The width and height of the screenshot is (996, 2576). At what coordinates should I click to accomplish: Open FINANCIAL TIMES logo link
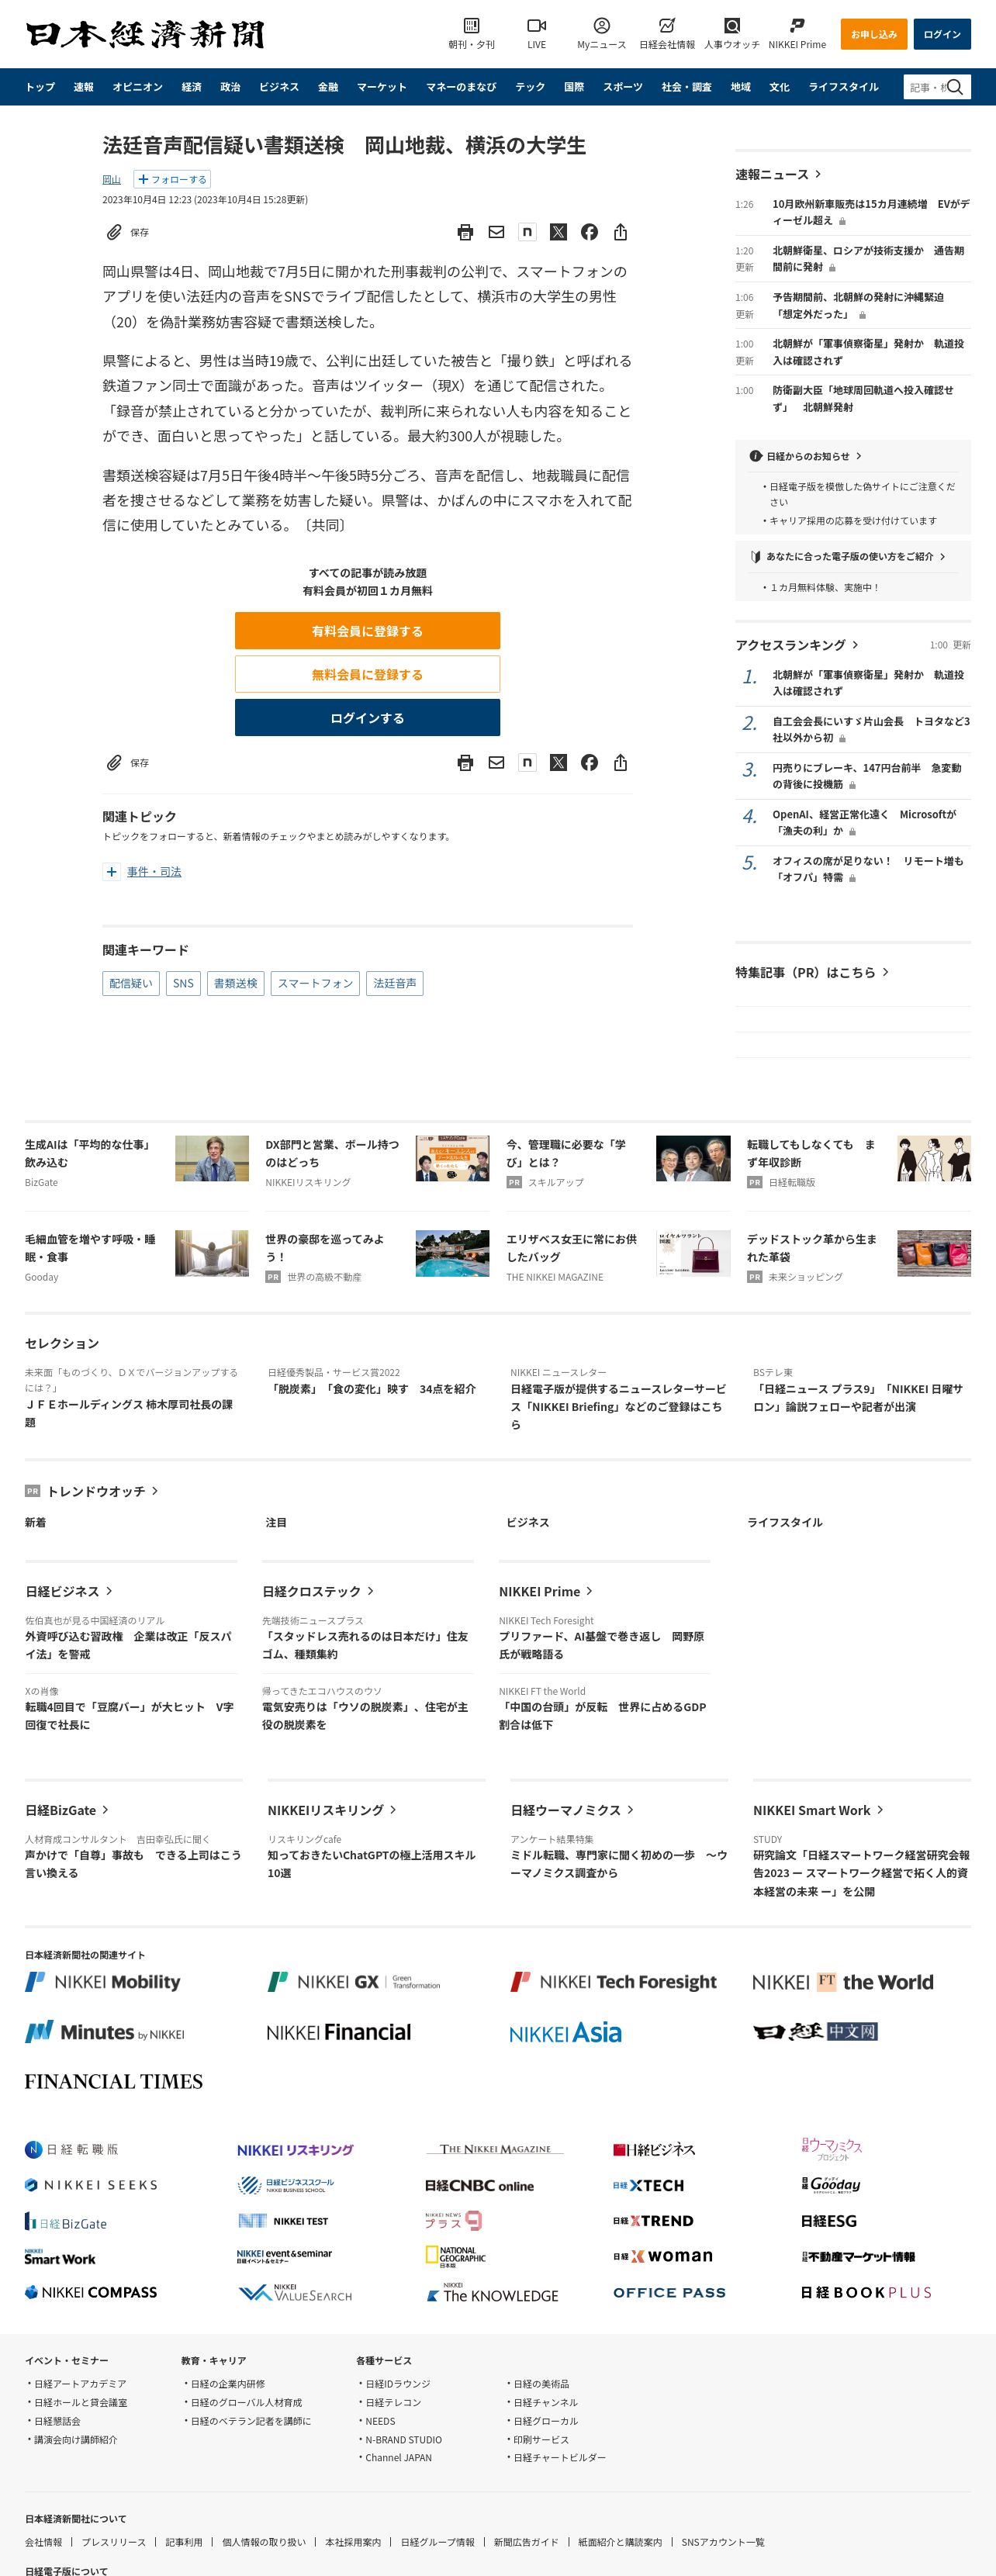click(x=114, y=2081)
